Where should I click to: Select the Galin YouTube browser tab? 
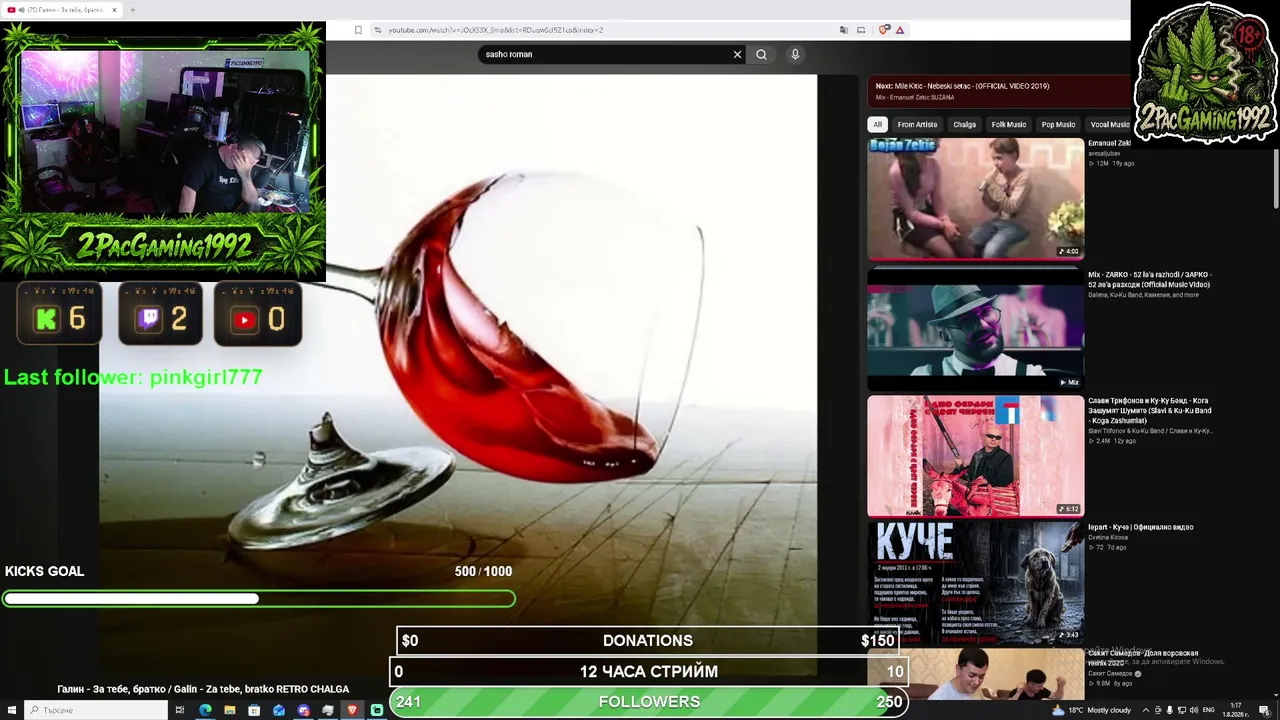coord(62,10)
